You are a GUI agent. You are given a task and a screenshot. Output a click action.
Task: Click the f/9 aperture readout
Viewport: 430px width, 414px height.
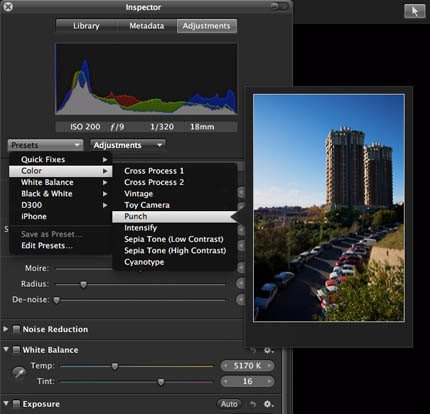pyautogui.click(x=117, y=127)
